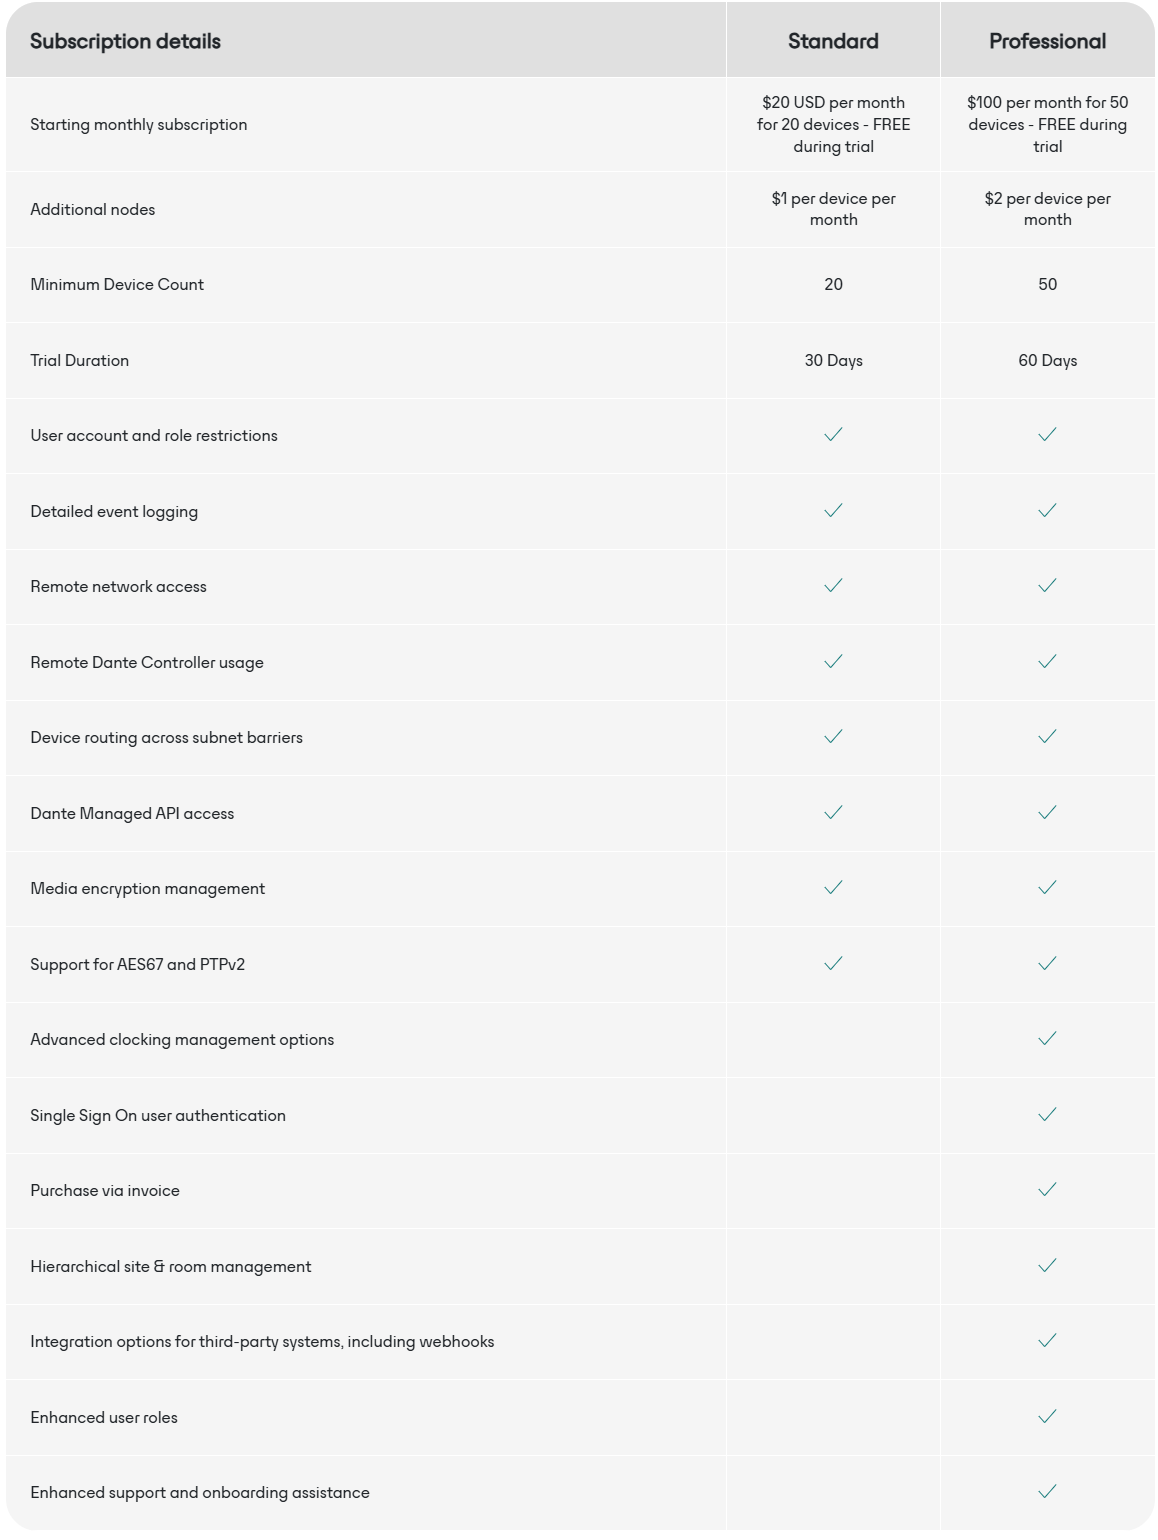This screenshot has height=1540, width=1158.
Task: Click Professional checkmark for Enhanced user roles
Action: coord(1047,1416)
